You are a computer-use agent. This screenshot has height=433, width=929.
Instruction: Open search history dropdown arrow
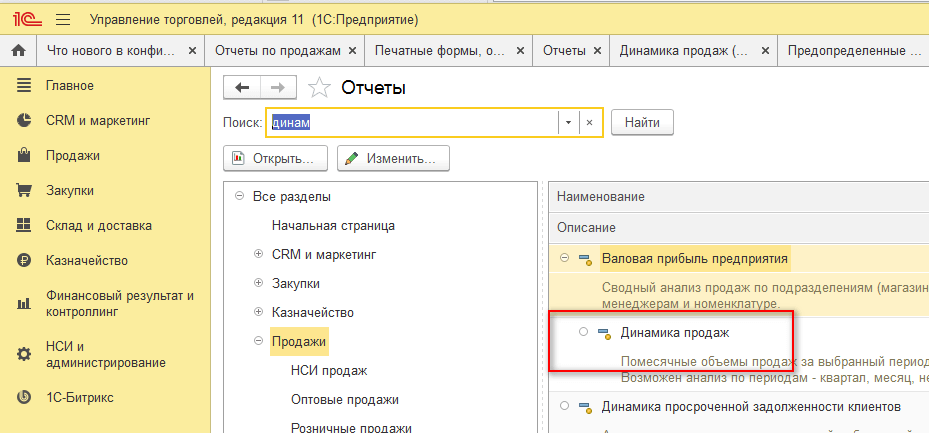568,122
